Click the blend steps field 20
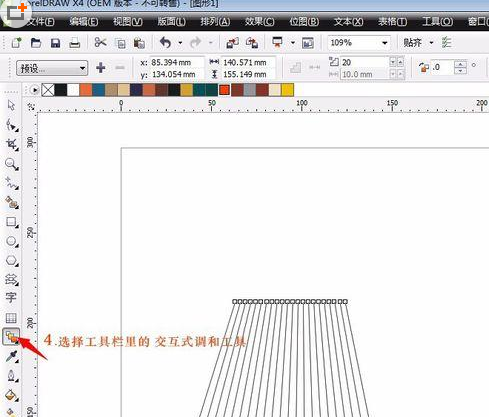489x417 pixels. click(x=364, y=62)
